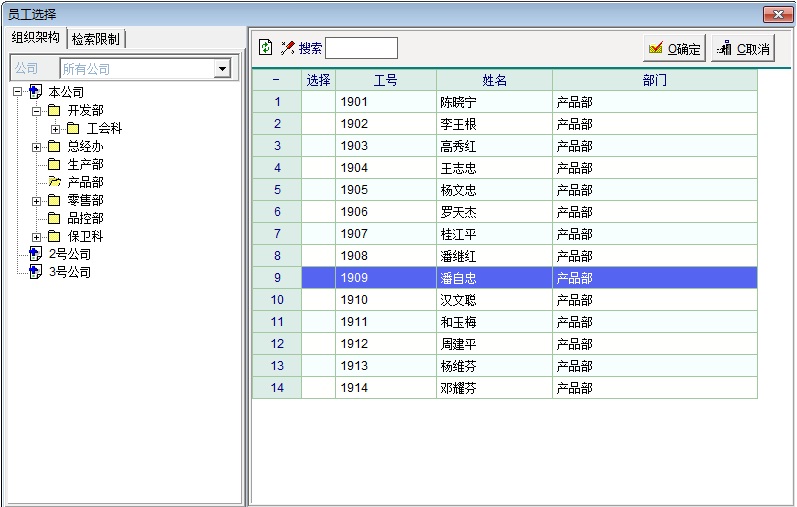
Task: Click the green refresh icon in toolbar
Action: (x=266, y=47)
